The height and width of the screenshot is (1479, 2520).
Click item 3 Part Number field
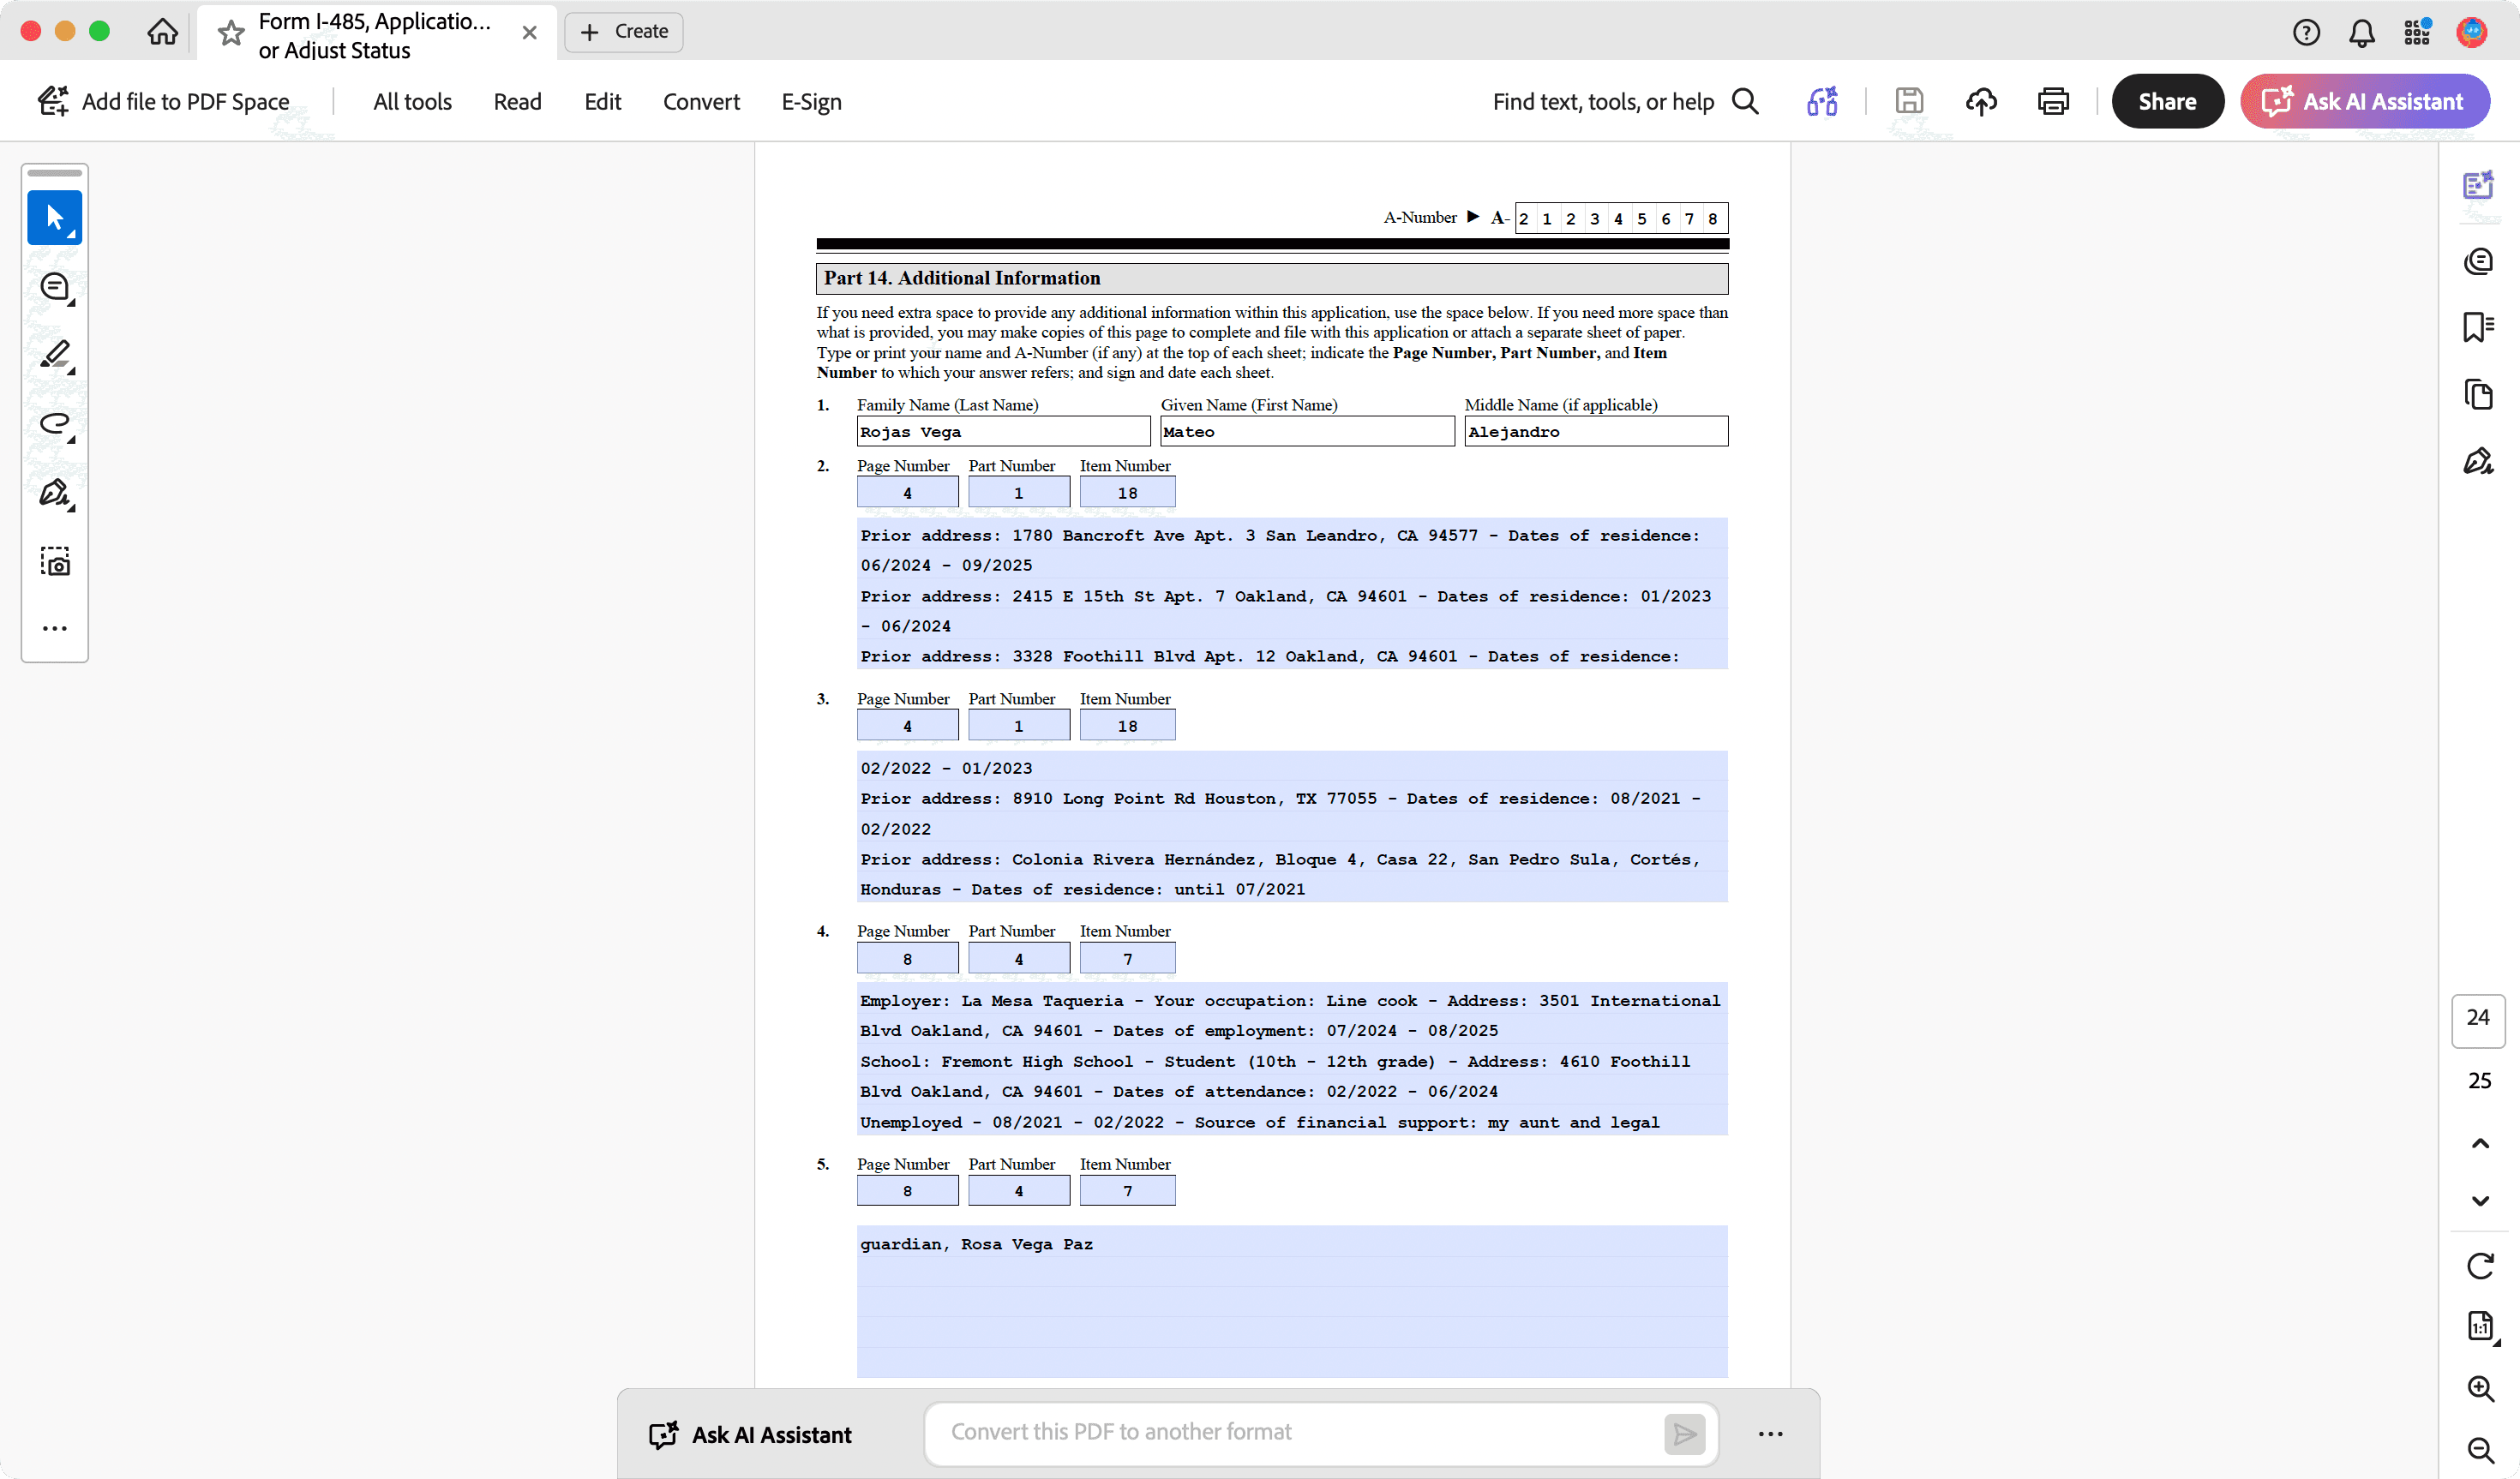coord(1018,726)
